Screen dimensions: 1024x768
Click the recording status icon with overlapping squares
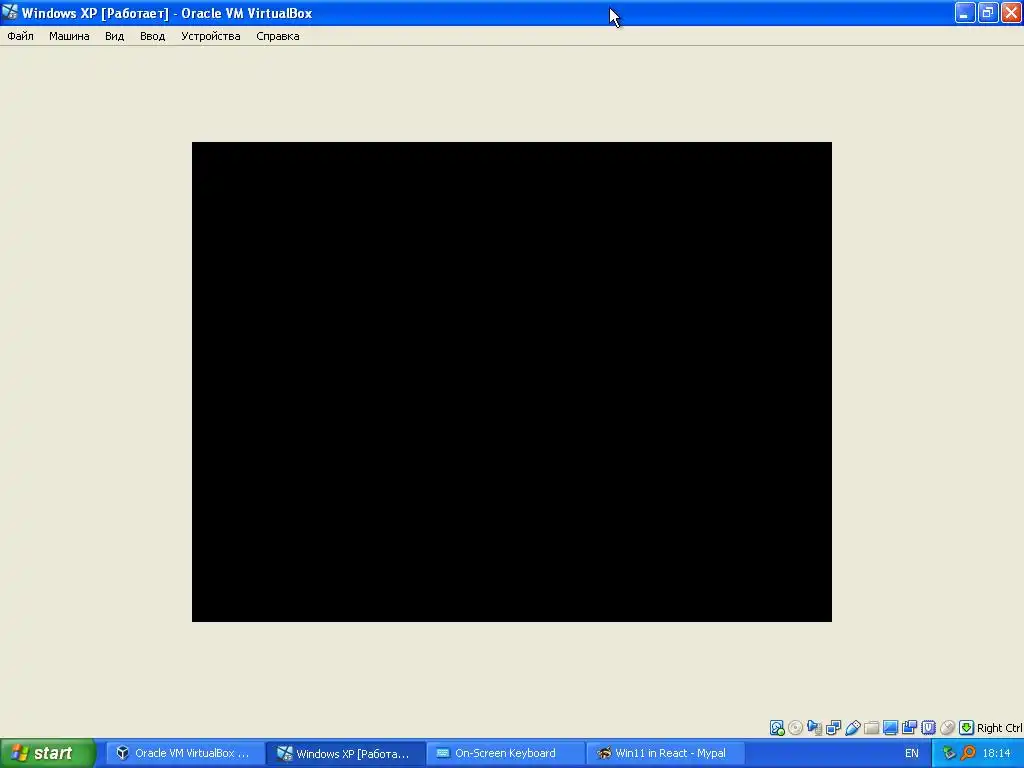click(x=909, y=728)
